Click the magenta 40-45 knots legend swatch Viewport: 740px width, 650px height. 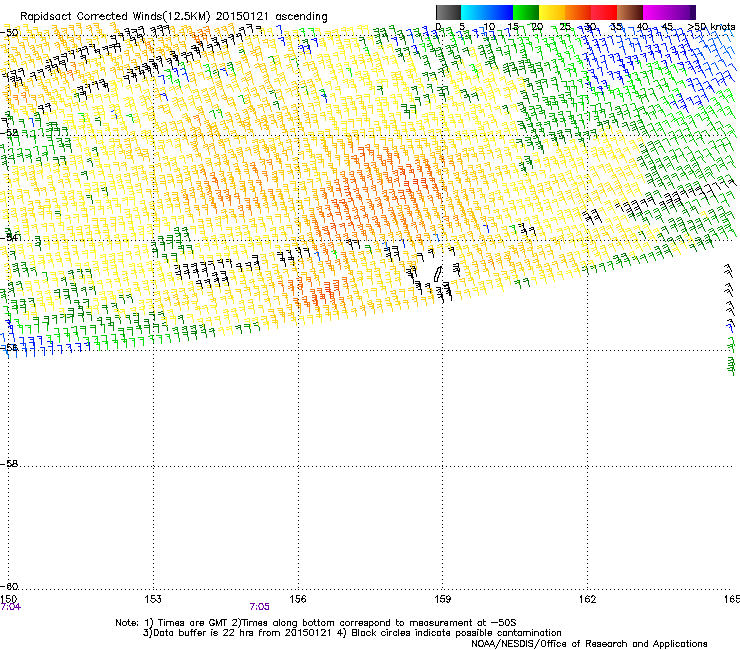[x=656, y=12]
